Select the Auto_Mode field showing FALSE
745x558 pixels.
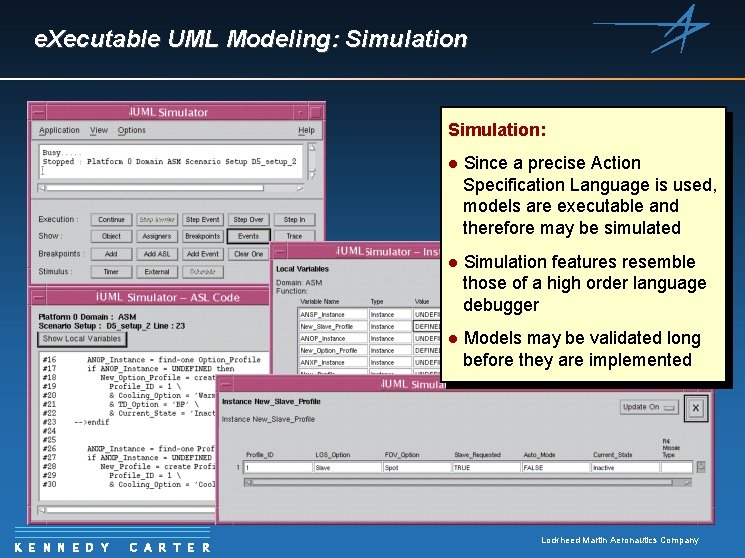click(555, 468)
